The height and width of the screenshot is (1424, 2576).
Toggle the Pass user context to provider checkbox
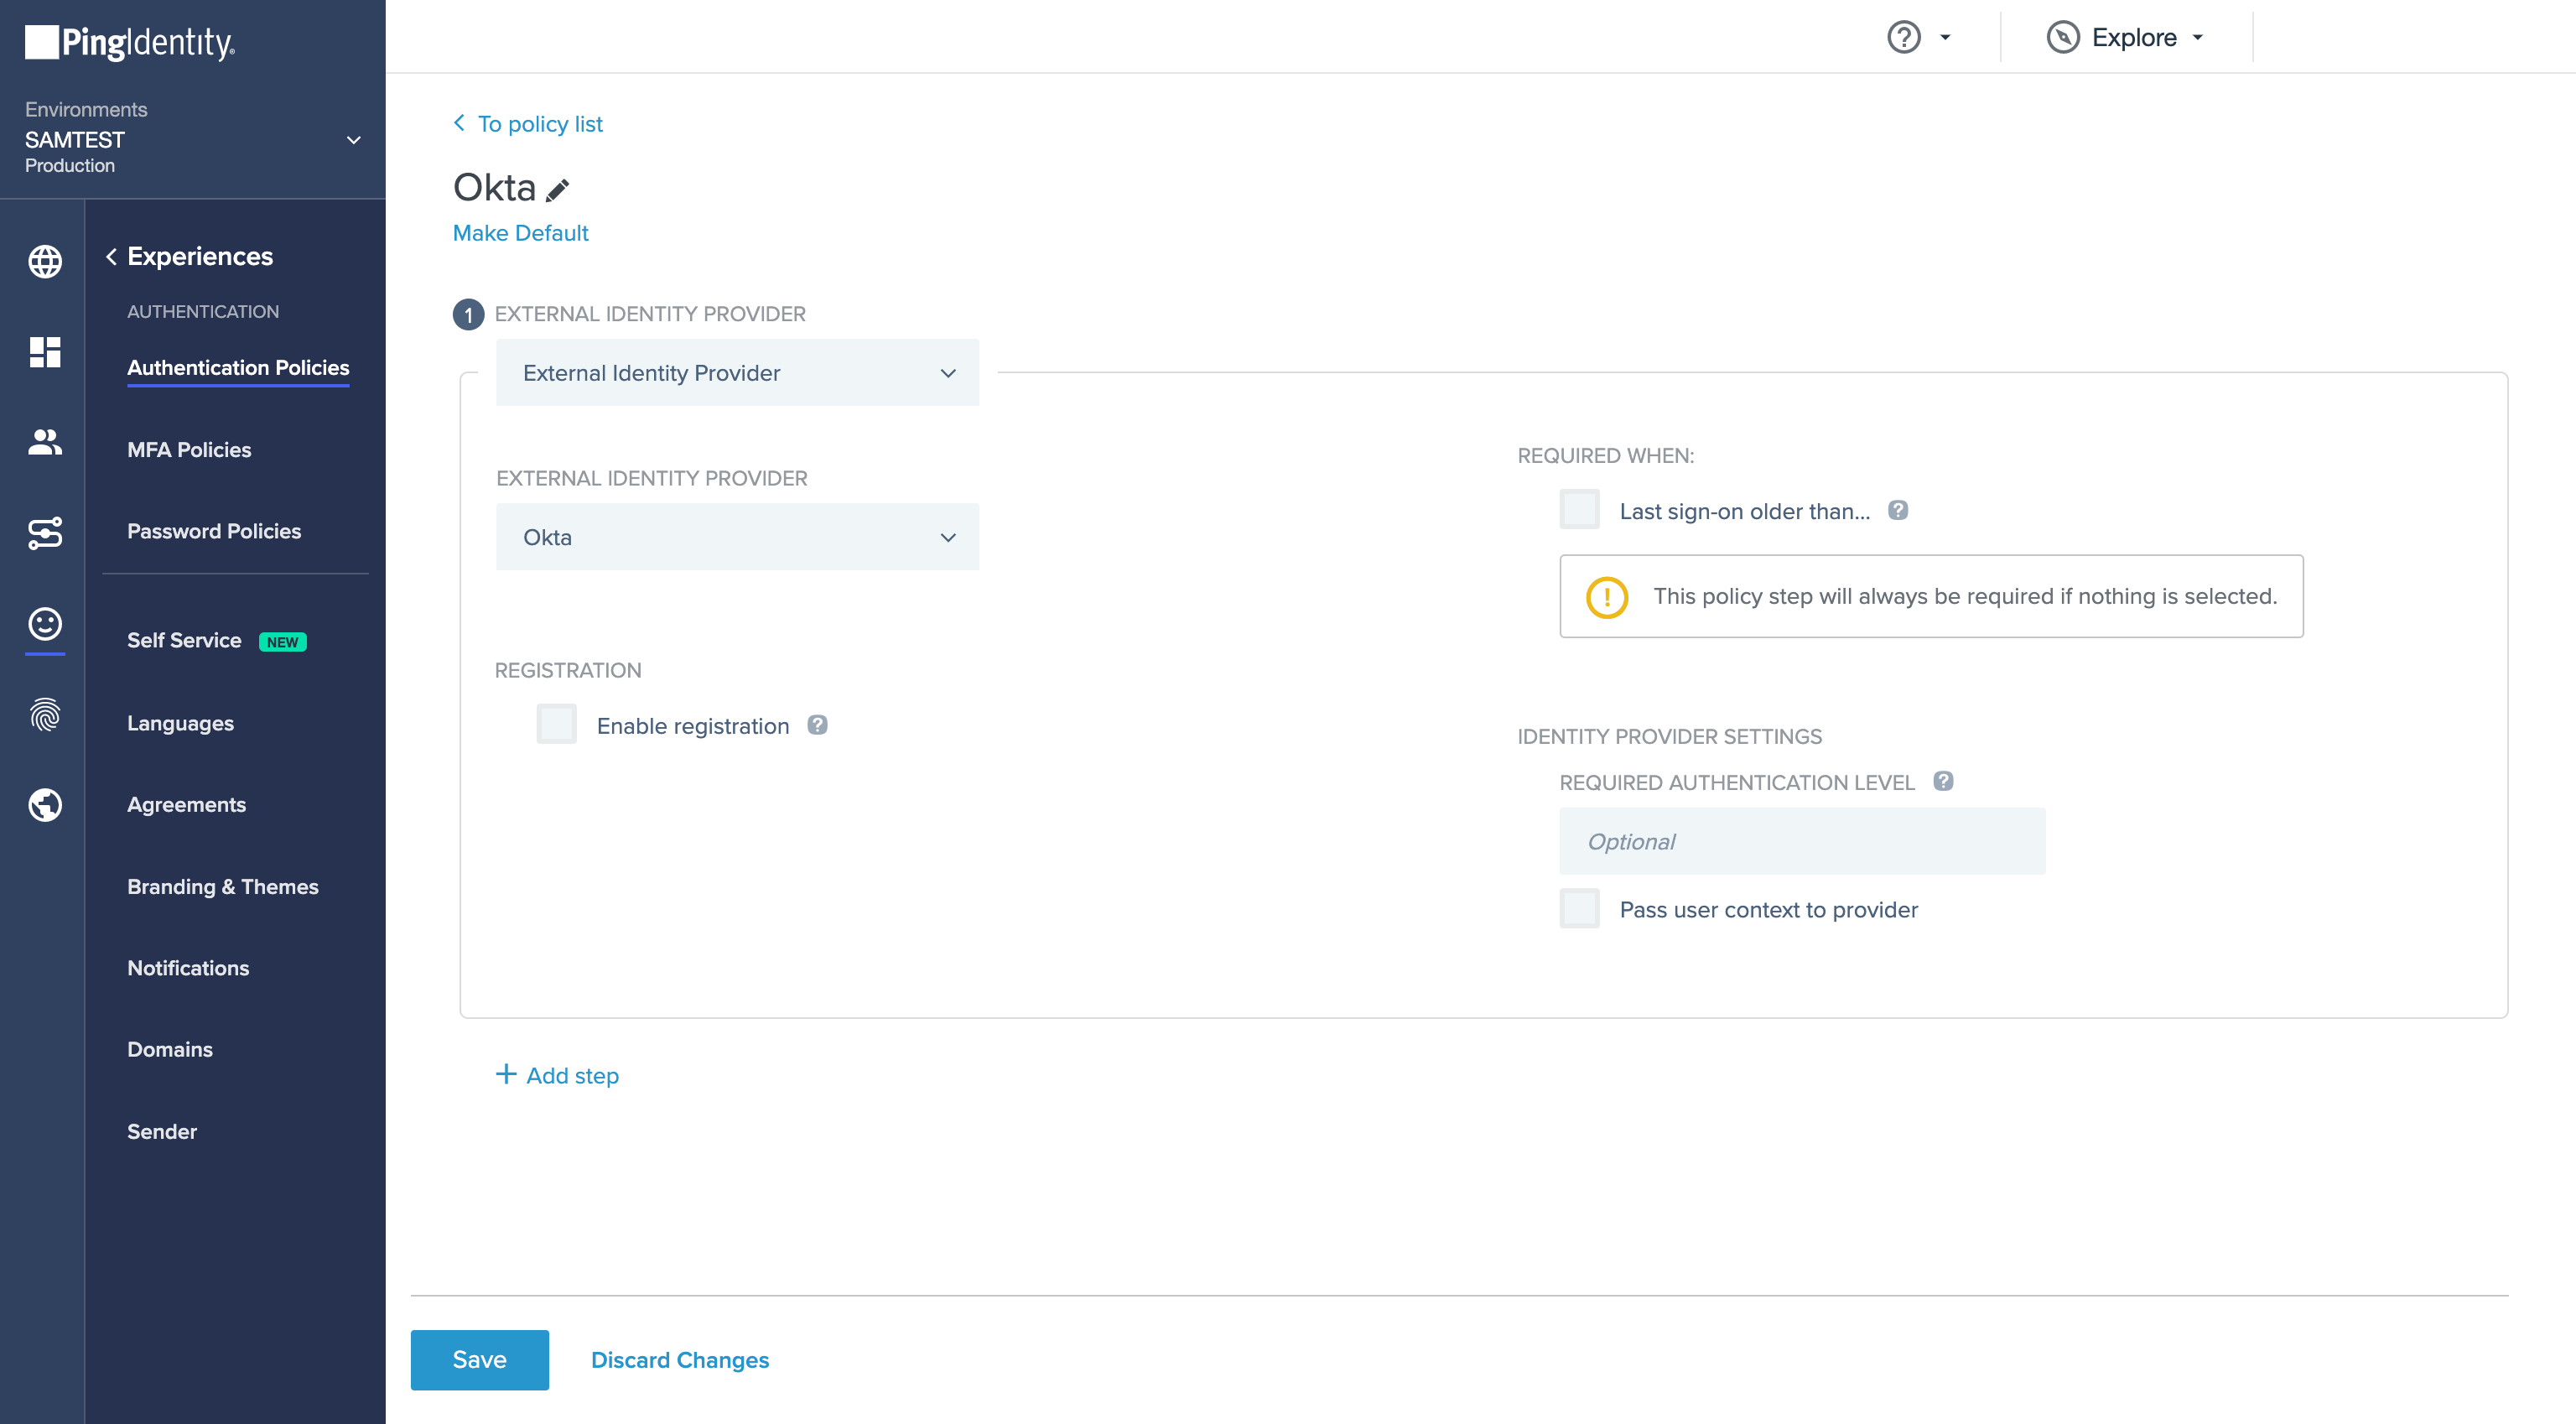pyautogui.click(x=1578, y=908)
